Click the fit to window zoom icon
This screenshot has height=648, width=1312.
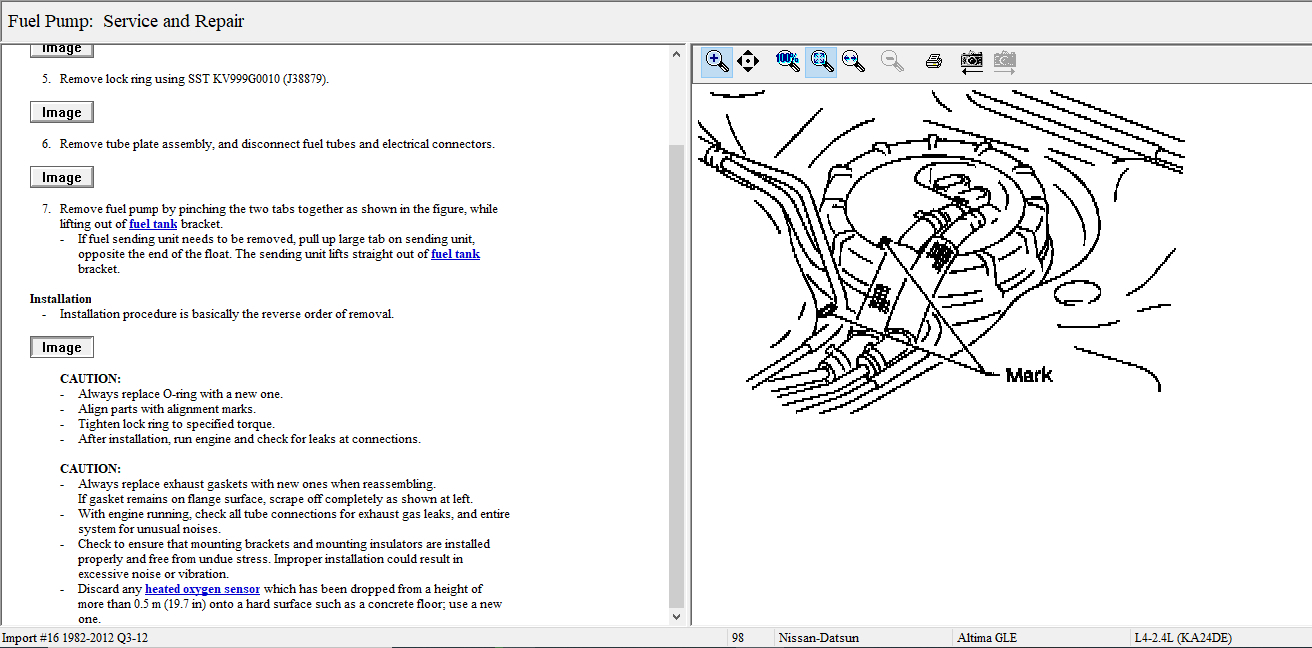coord(822,61)
